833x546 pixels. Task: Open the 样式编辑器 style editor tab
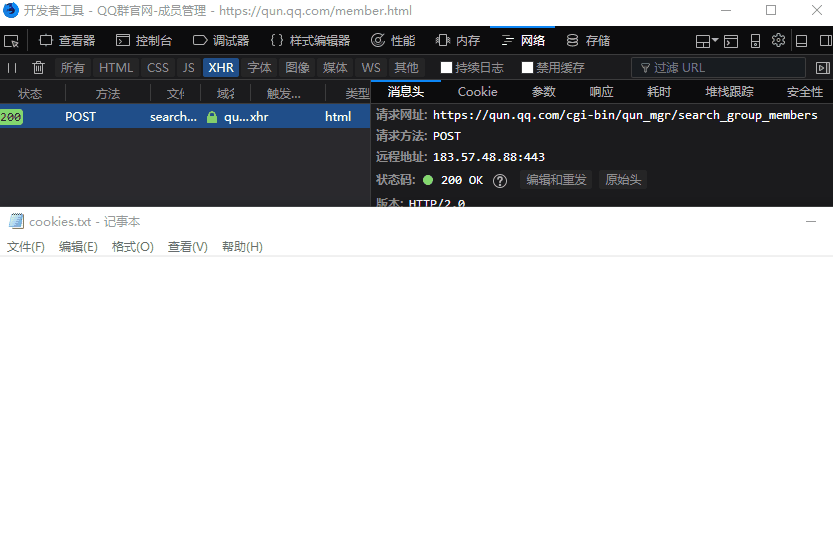point(310,41)
